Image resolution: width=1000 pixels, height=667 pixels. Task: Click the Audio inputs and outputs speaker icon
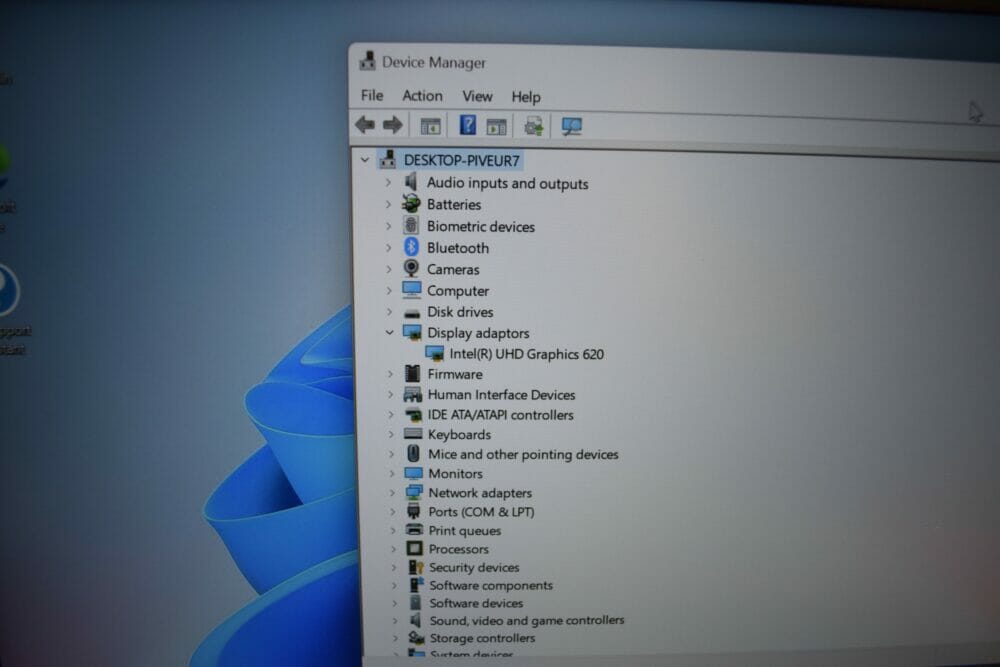(411, 182)
